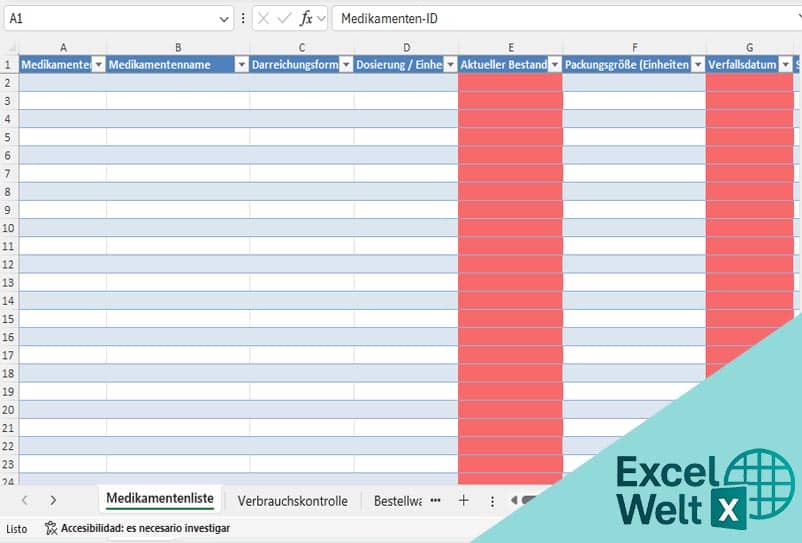Image resolution: width=802 pixels, height=543 pixels.
Task: Click the next sheet navigation arrow
Action: [x=53, y=501]
